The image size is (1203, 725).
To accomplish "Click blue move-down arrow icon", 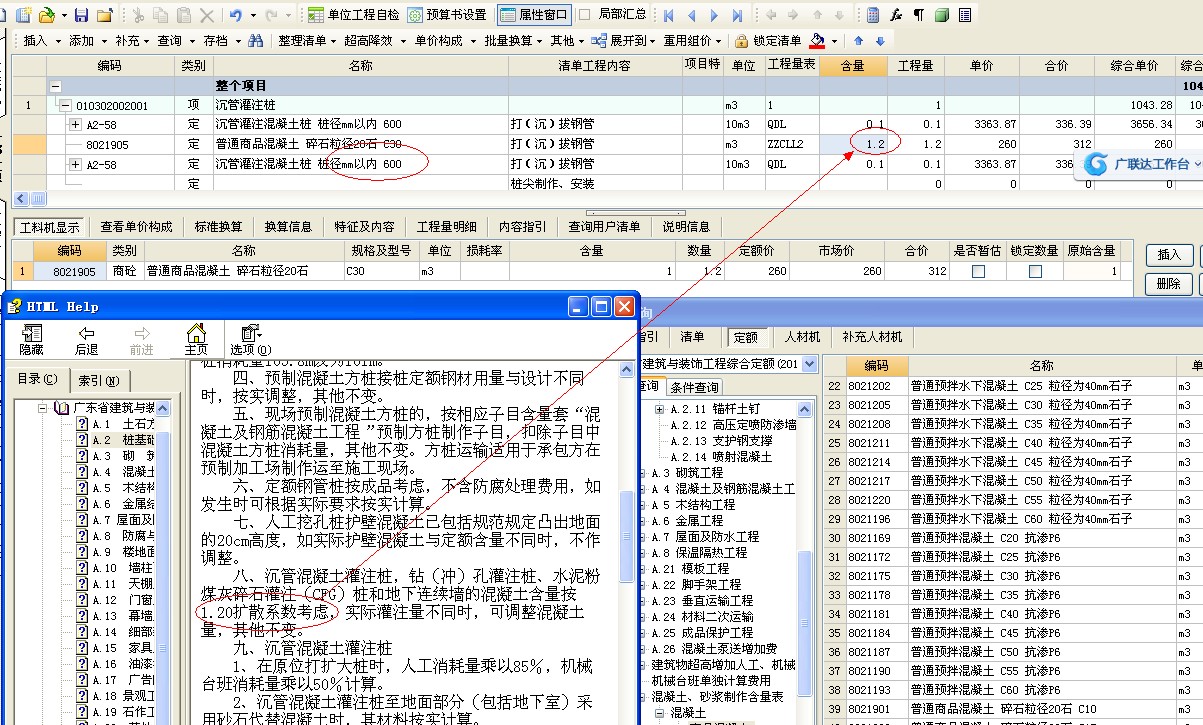I will click(x=880, y=41).
